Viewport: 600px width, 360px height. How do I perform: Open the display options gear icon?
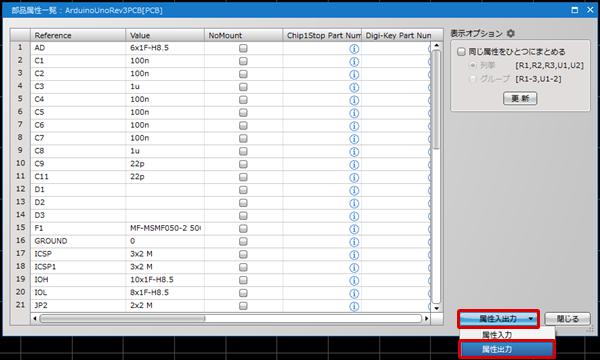point(511,33)
